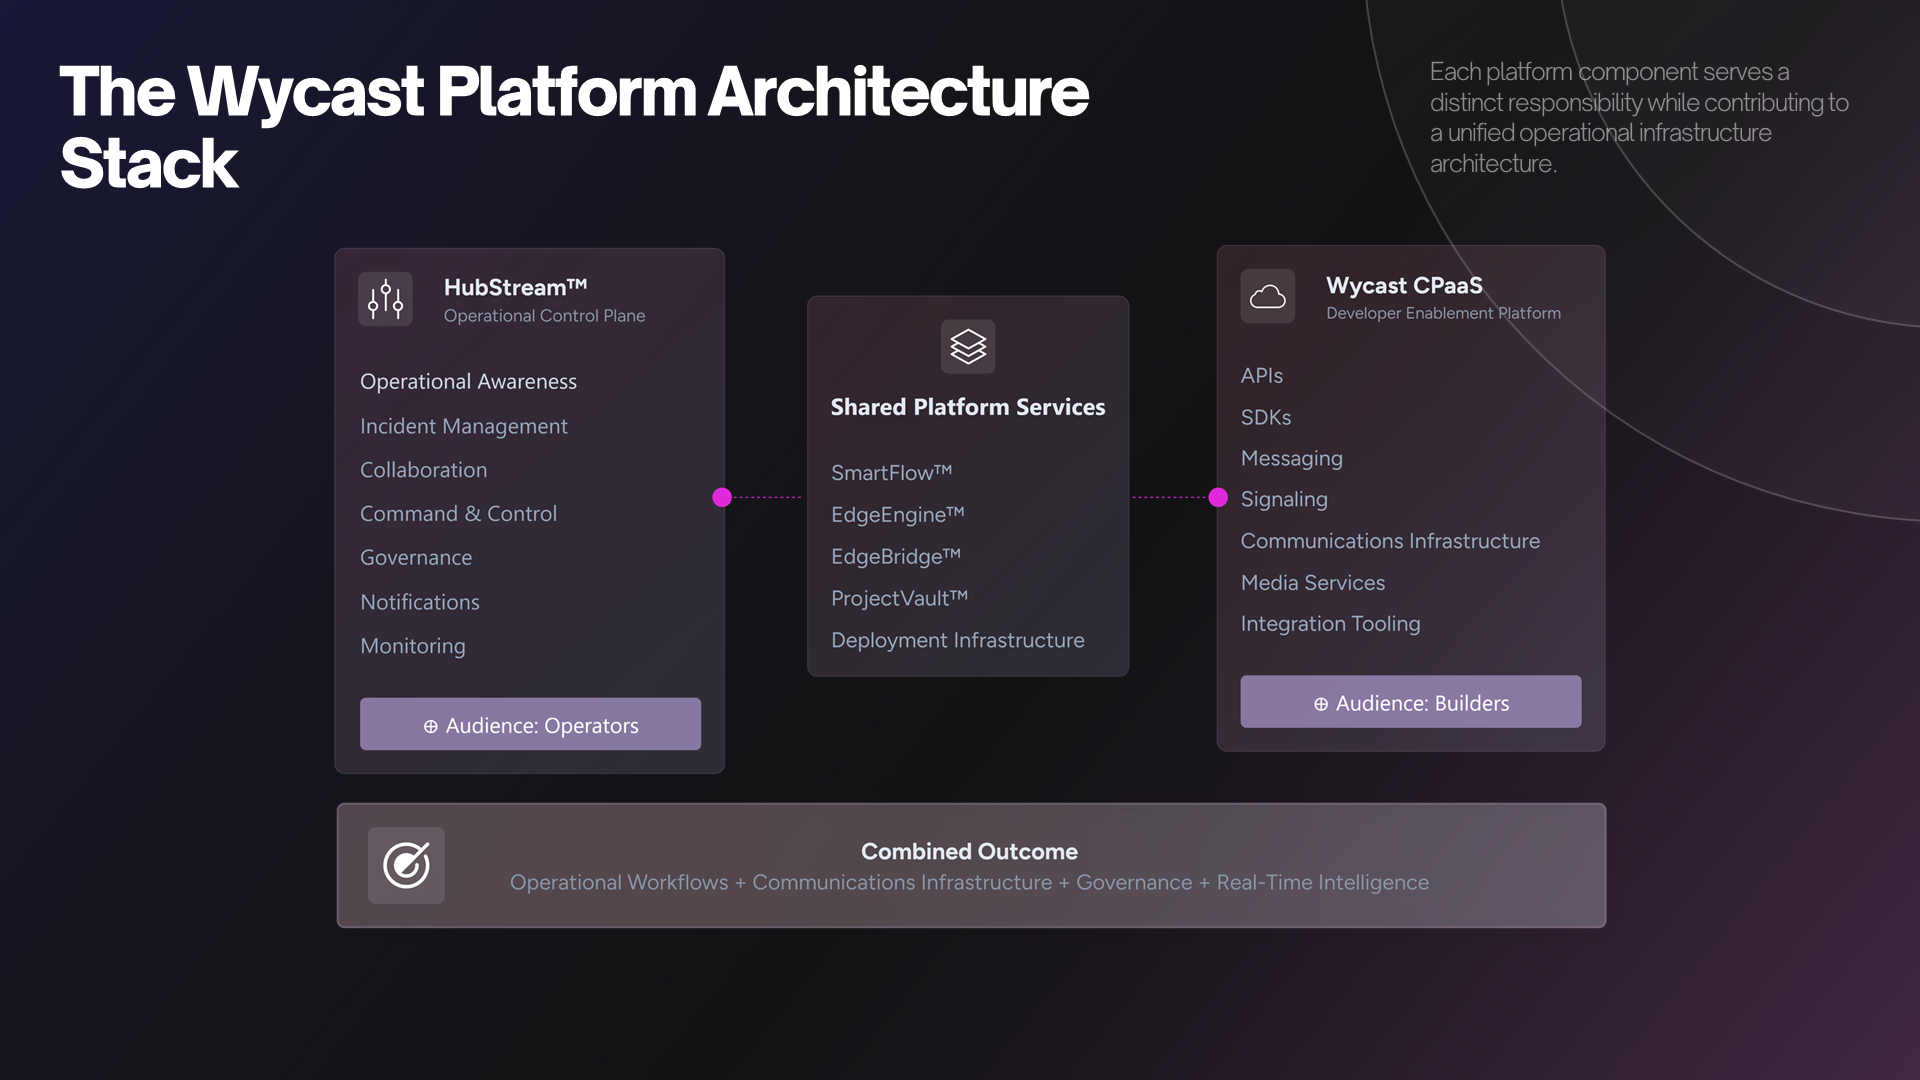
Task: Select Collaboration list item
Action: (x=424, y=470)
